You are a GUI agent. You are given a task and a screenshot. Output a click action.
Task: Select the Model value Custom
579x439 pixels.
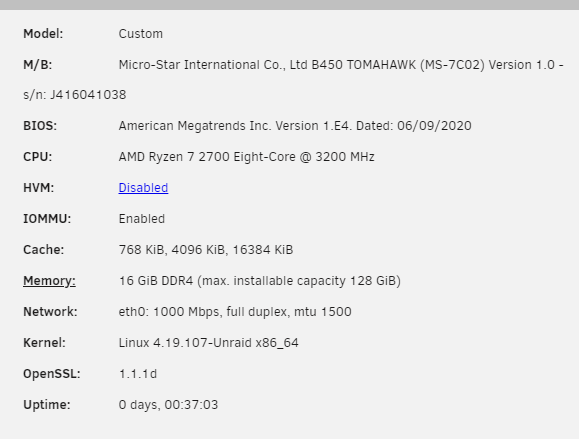click(141, 34)
